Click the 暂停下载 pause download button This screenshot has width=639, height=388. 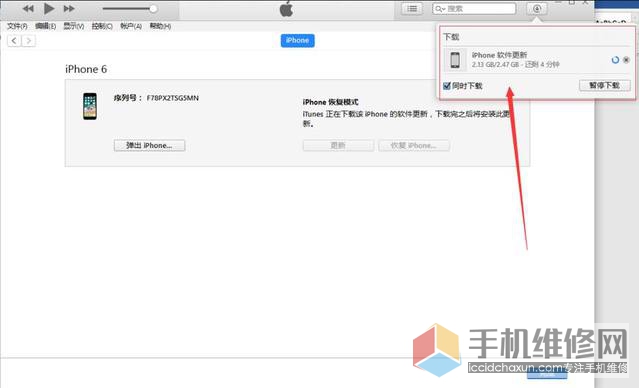[605, 85]
